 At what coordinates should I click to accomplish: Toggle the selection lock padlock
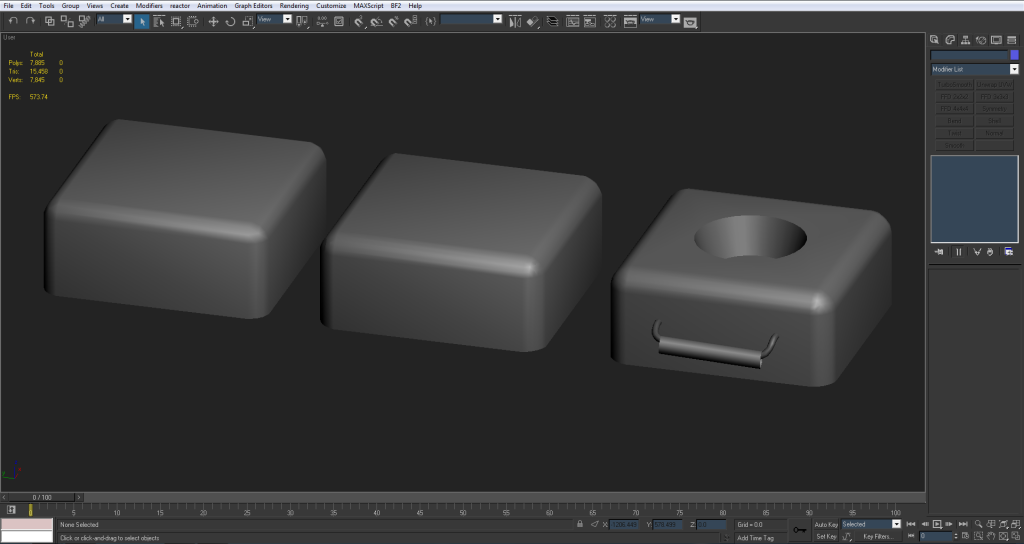point(580,524)
